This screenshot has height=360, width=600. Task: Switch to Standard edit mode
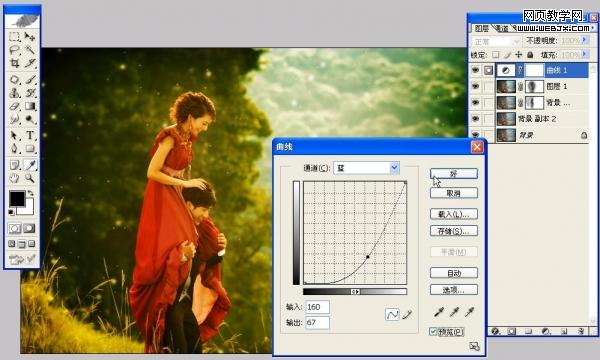tap(15, 228)
